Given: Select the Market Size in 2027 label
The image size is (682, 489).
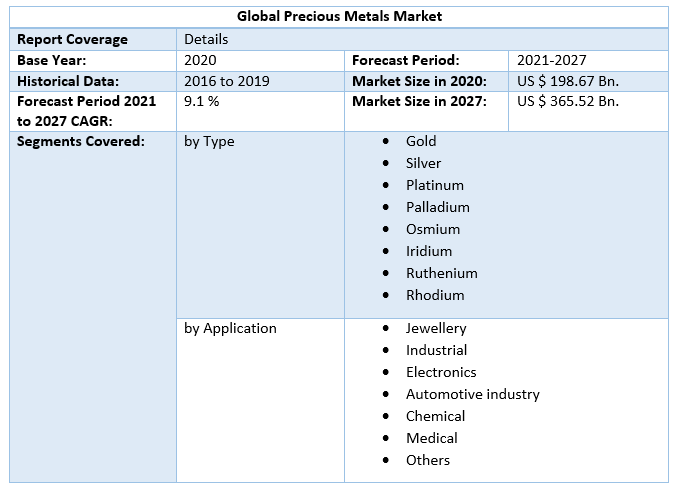Looking at the screenshot, I should (x=419, y=101).
